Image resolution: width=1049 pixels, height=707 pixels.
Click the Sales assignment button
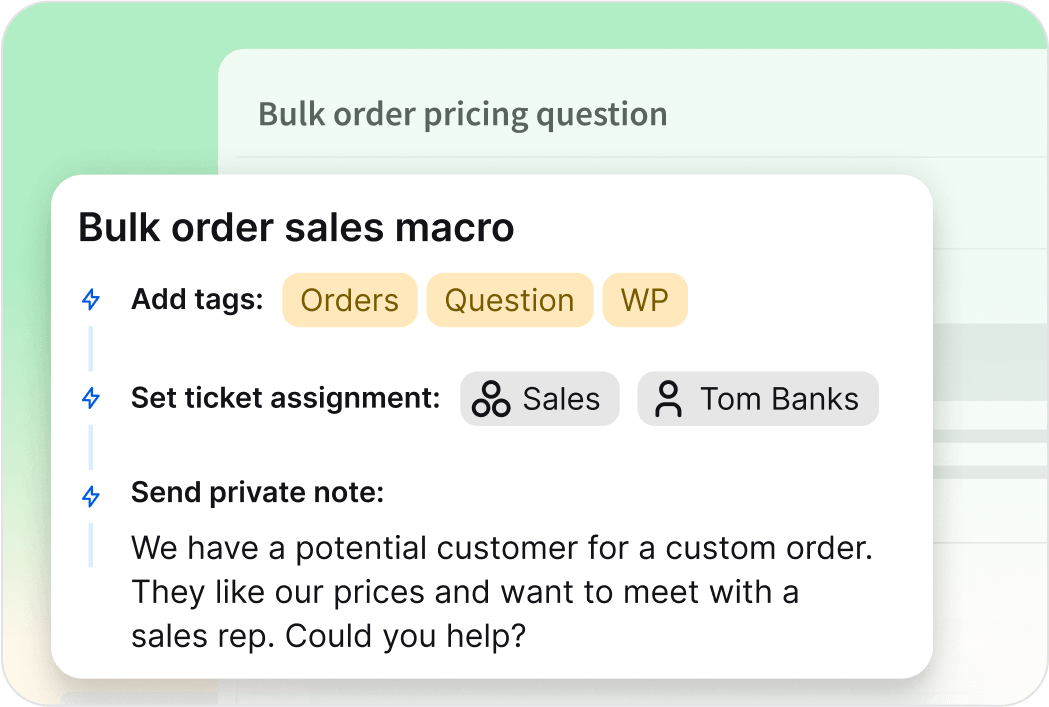(x=539, y=398)
